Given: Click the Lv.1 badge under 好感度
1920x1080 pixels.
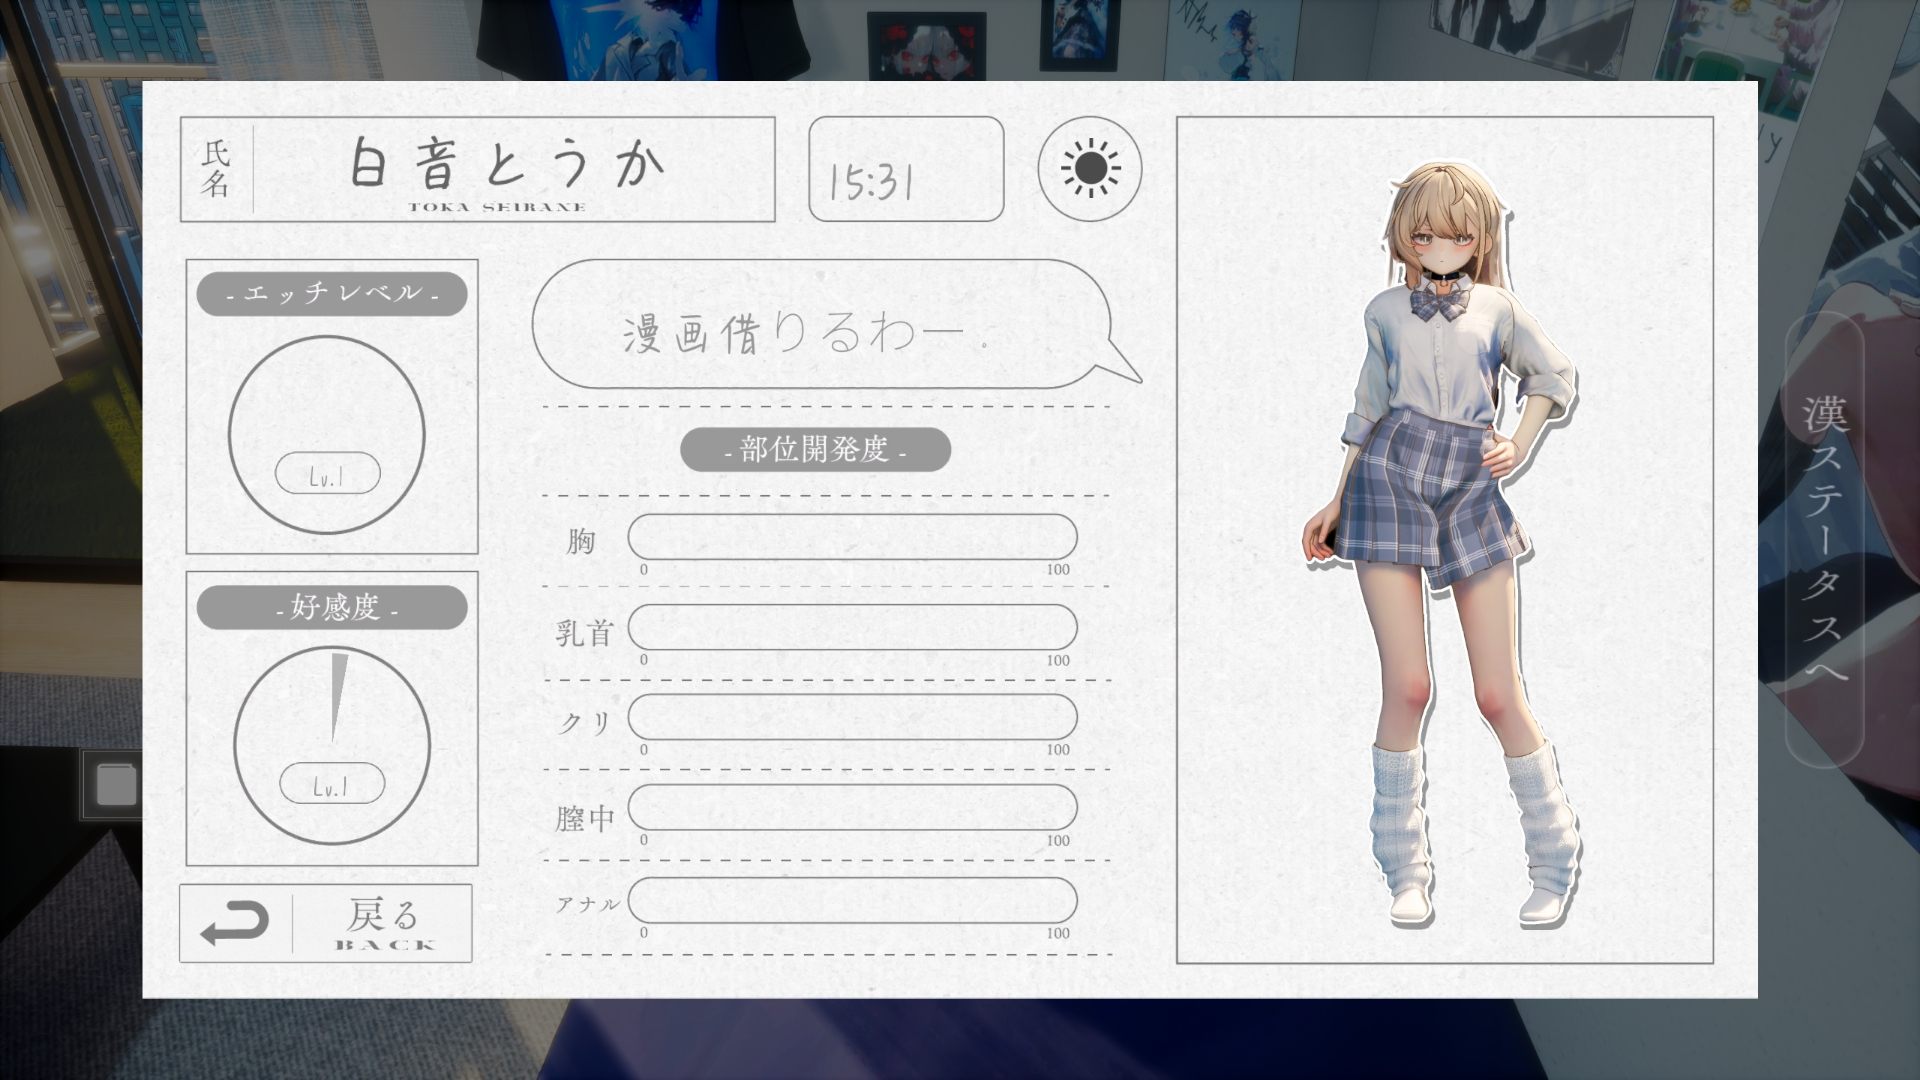Looking at the screenshot, I should [x=332, y=784].
